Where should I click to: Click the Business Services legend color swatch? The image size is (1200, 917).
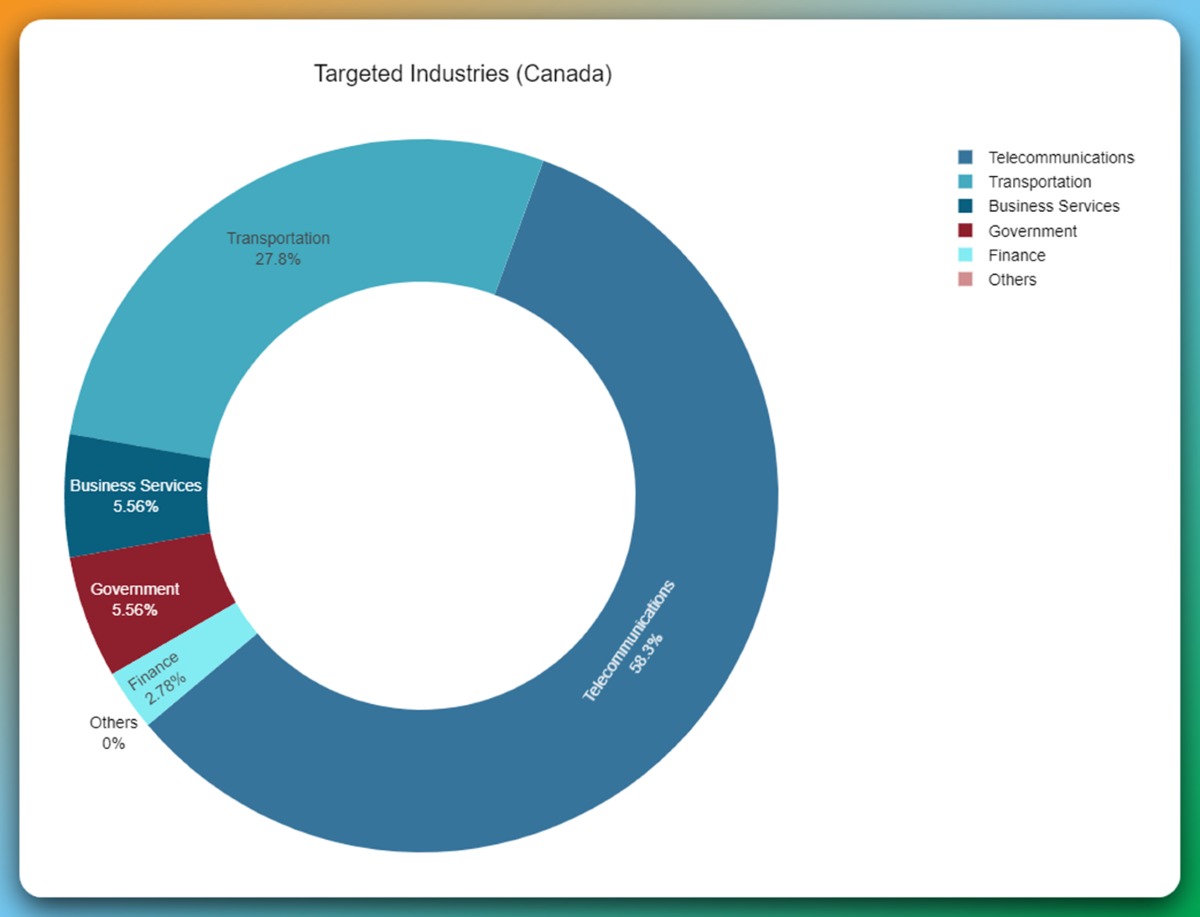[x=965, y=206]
